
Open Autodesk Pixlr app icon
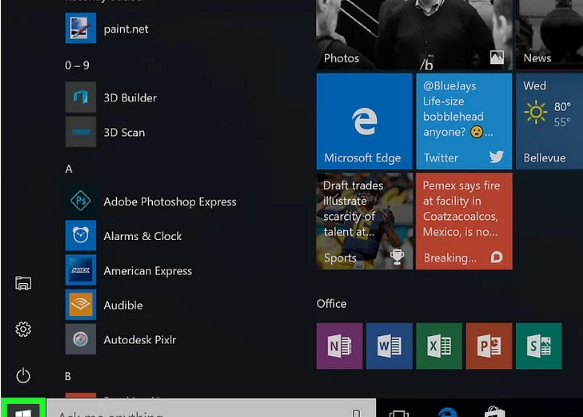tap(81, 339)
